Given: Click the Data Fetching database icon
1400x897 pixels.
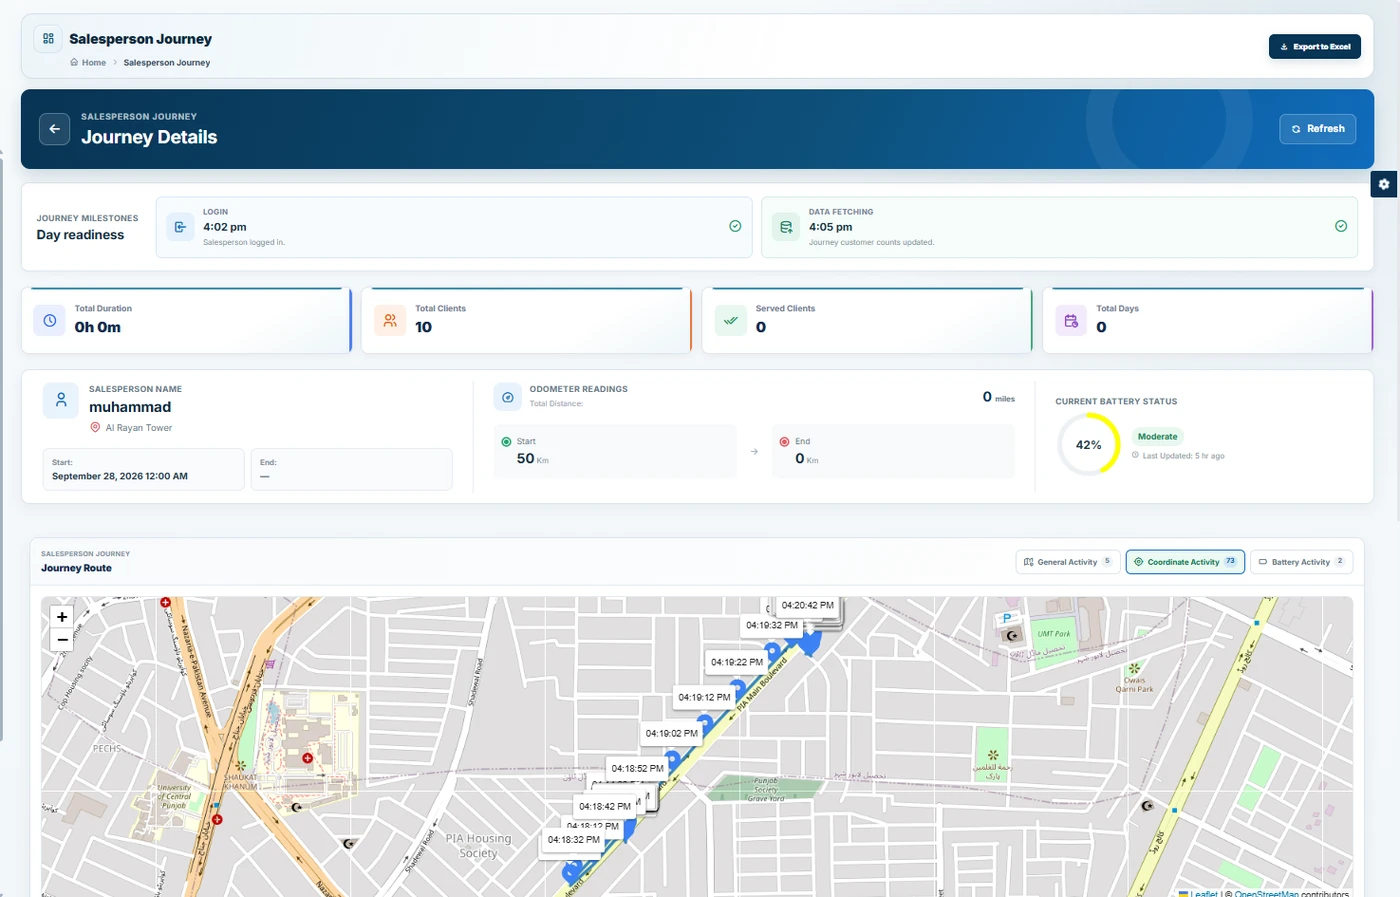Looking at the screenshot, I should tap(786, 227).
